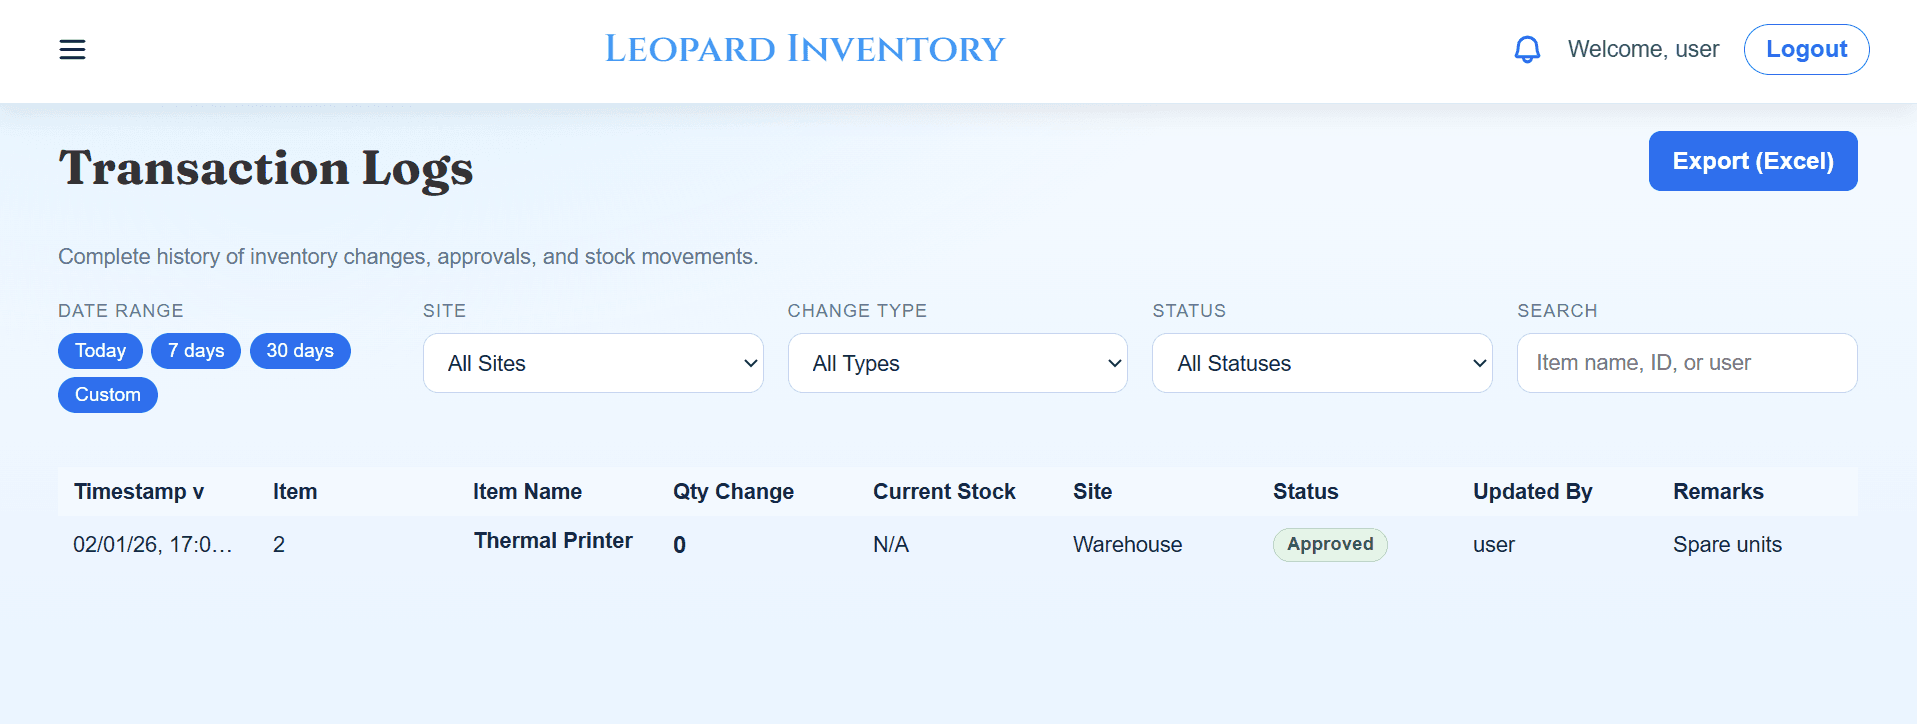The height and width of the screenshot is (724, 1917).
Task: Click the Welcome, user text
Action: pyautogui.click(x=1643, y=49)
